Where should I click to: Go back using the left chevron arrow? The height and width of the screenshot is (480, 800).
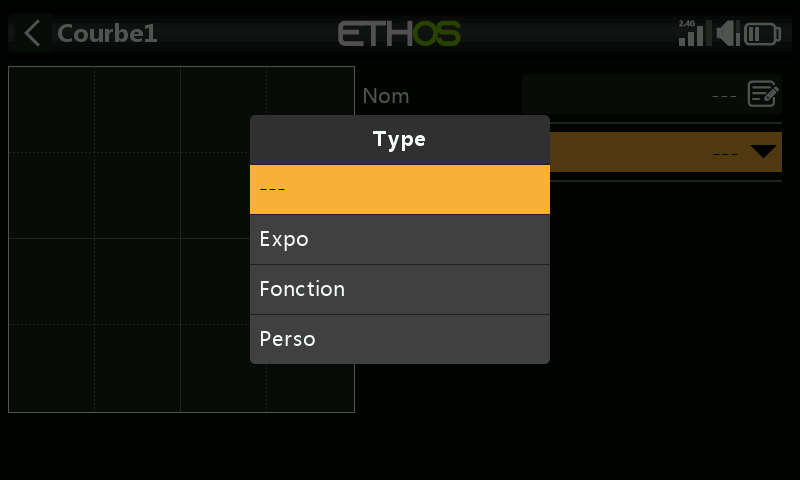tap(32, 34)
